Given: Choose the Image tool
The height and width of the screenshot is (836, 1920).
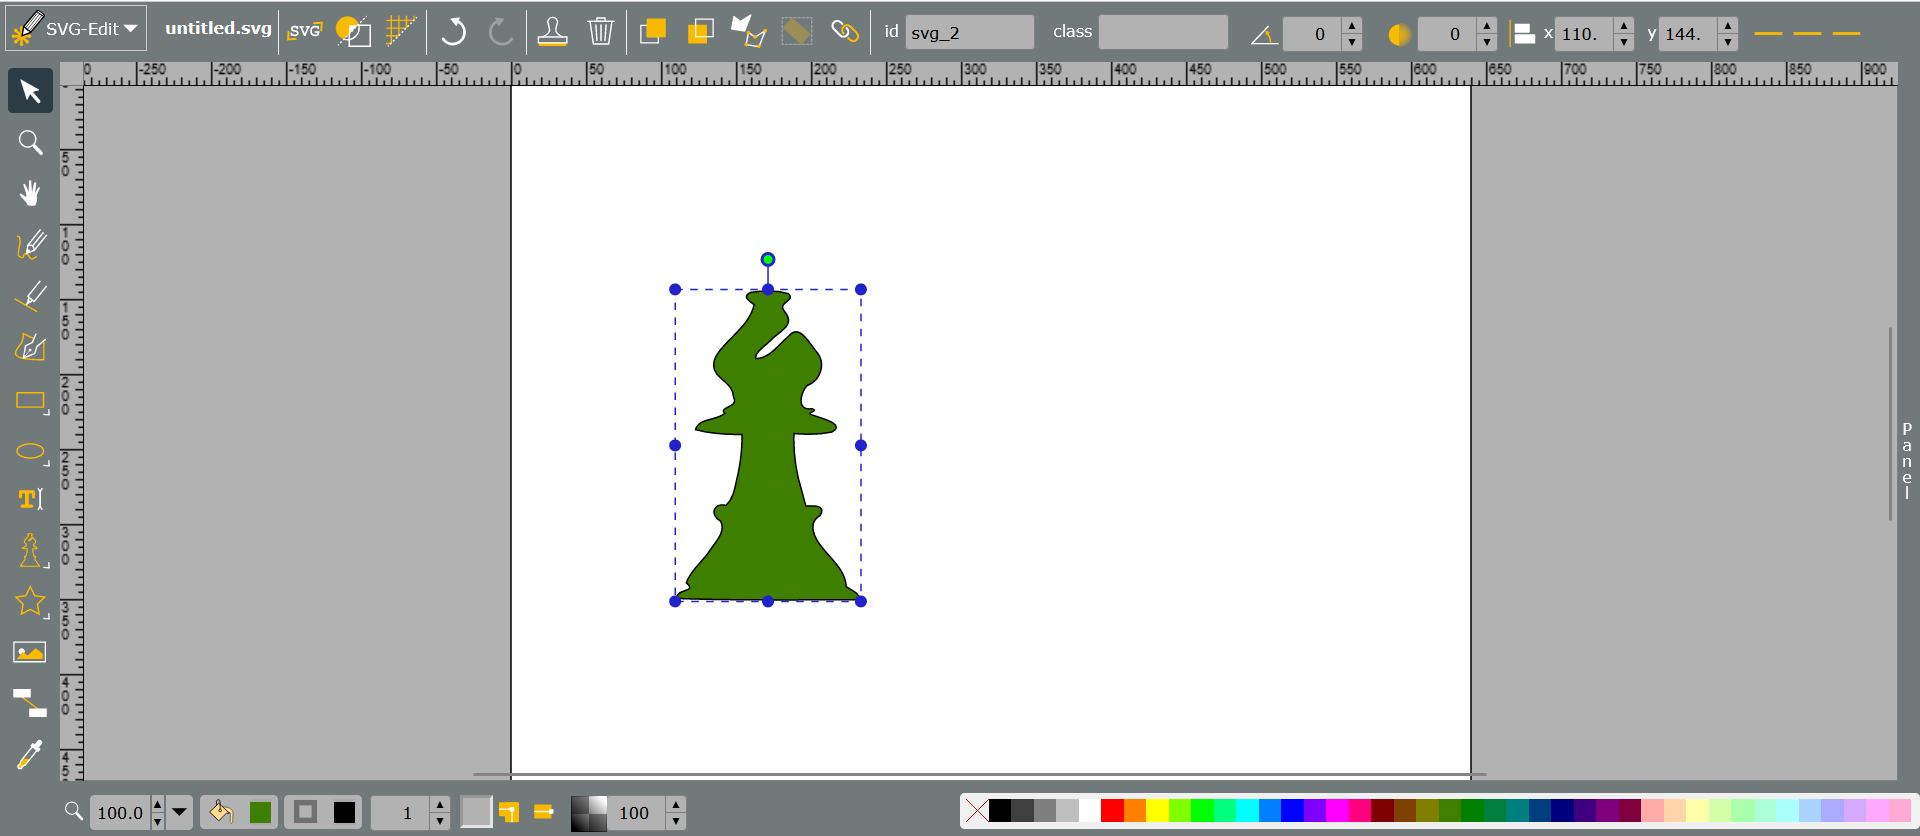Looking at the screenshot, I should coord(30,652).
